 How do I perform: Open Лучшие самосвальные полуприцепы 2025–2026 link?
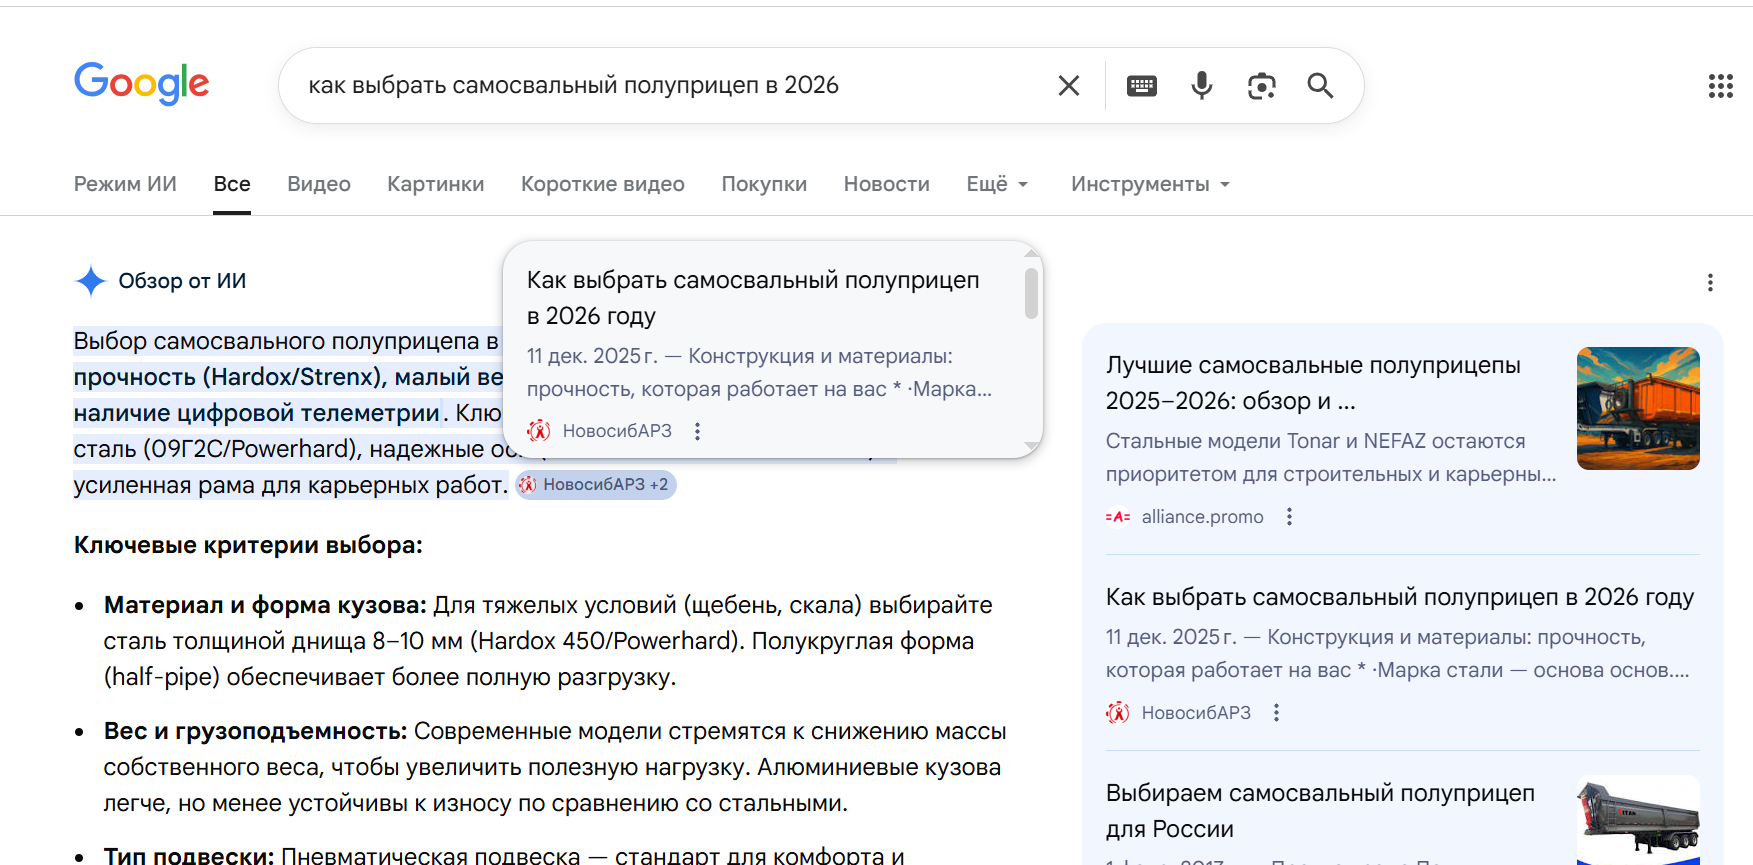coord(1312,383)
